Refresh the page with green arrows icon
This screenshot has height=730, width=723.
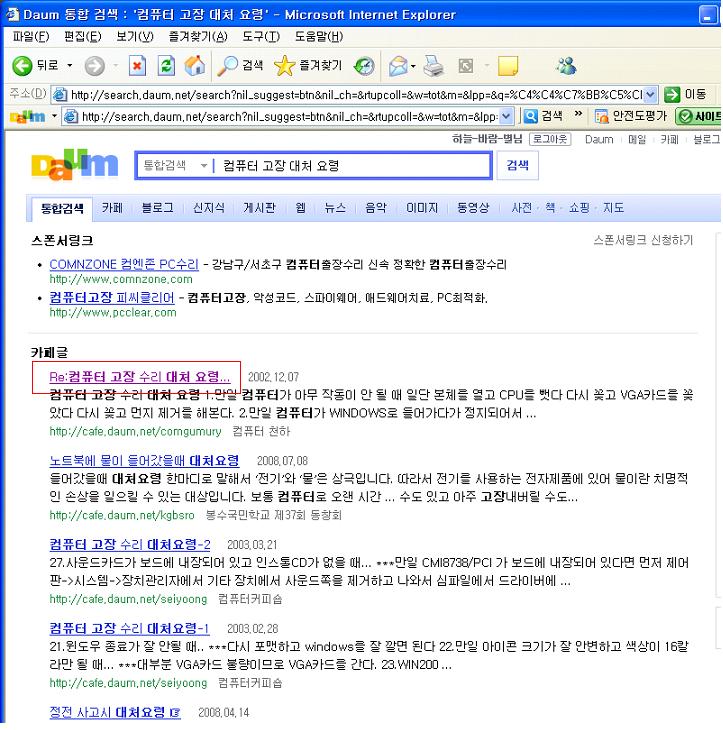[166, 66]
